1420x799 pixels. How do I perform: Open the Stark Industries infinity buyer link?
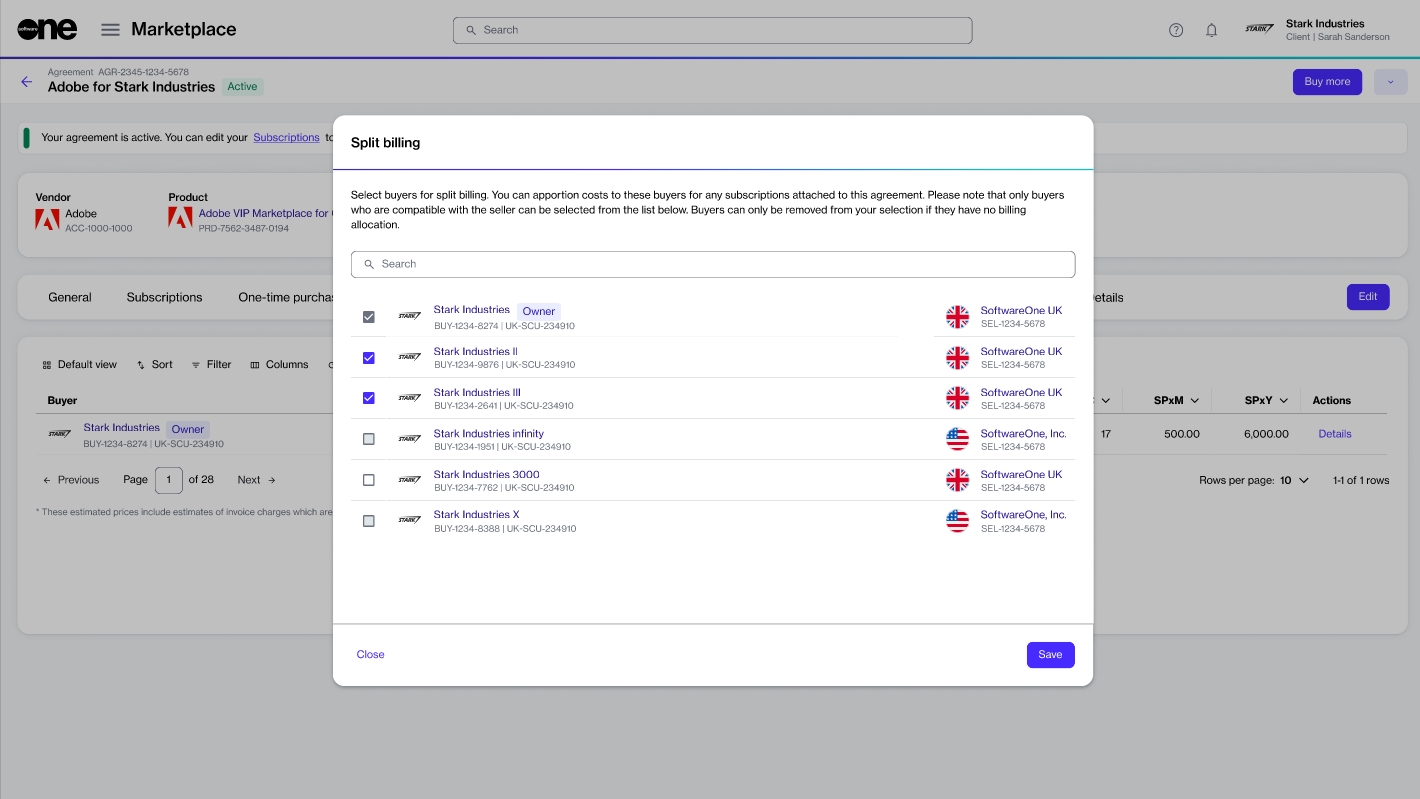[x=489, y=434]
